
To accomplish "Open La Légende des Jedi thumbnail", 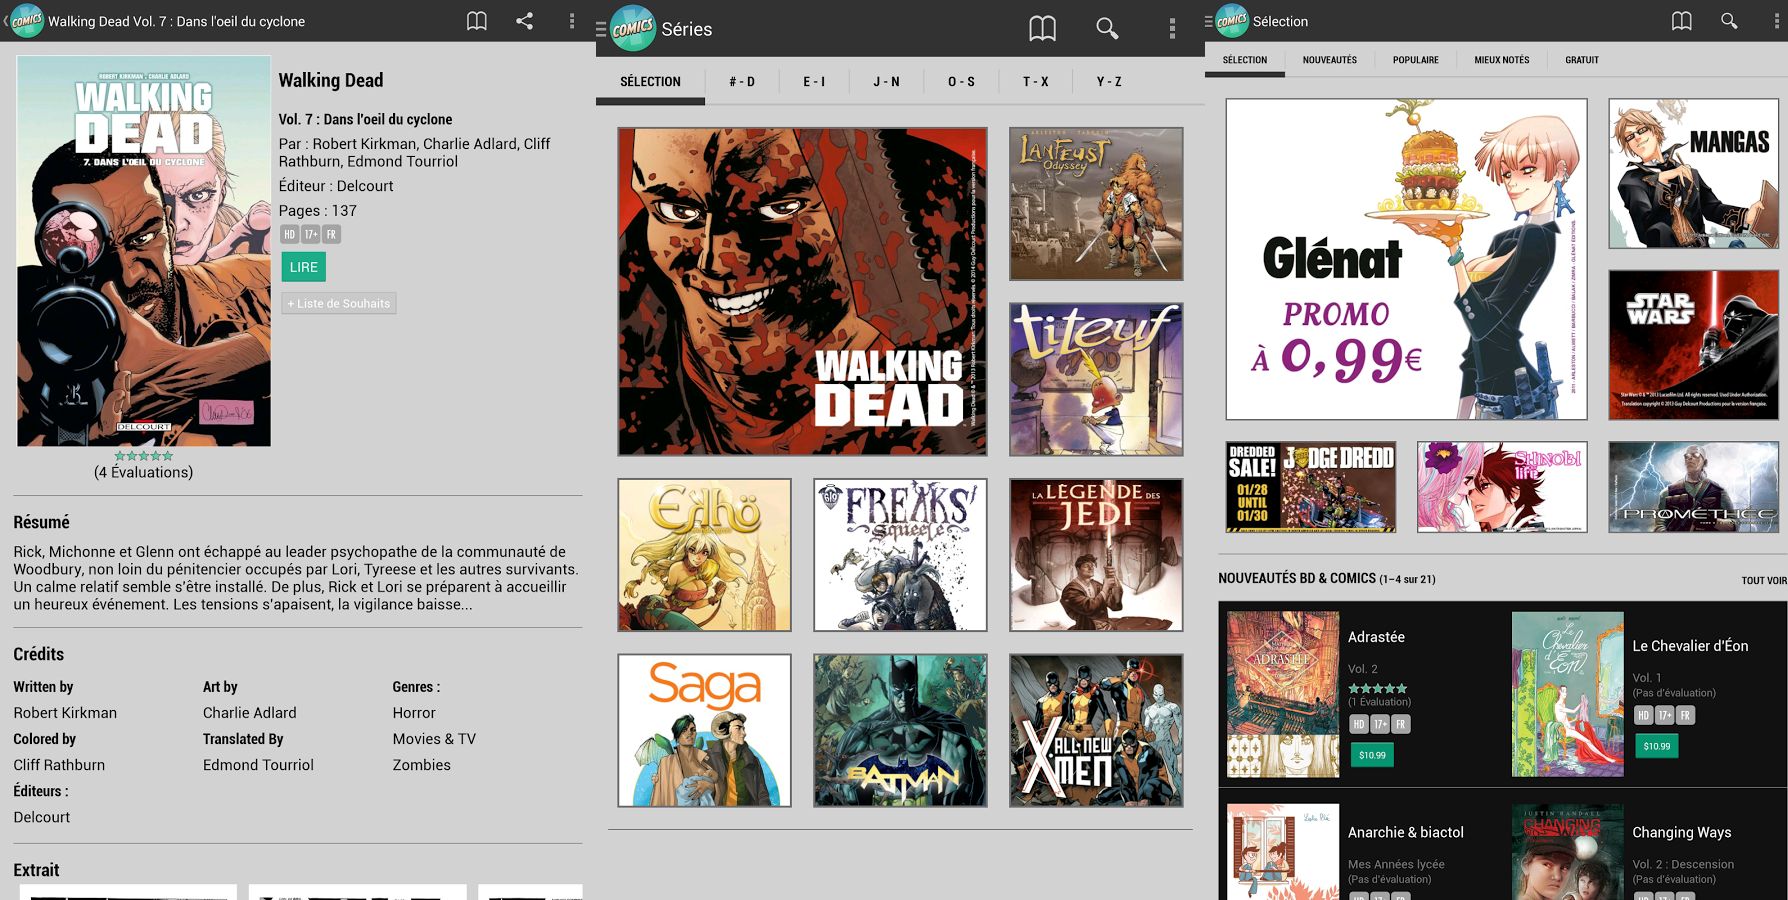I will pyautogui.click(x=1096, y=555).
